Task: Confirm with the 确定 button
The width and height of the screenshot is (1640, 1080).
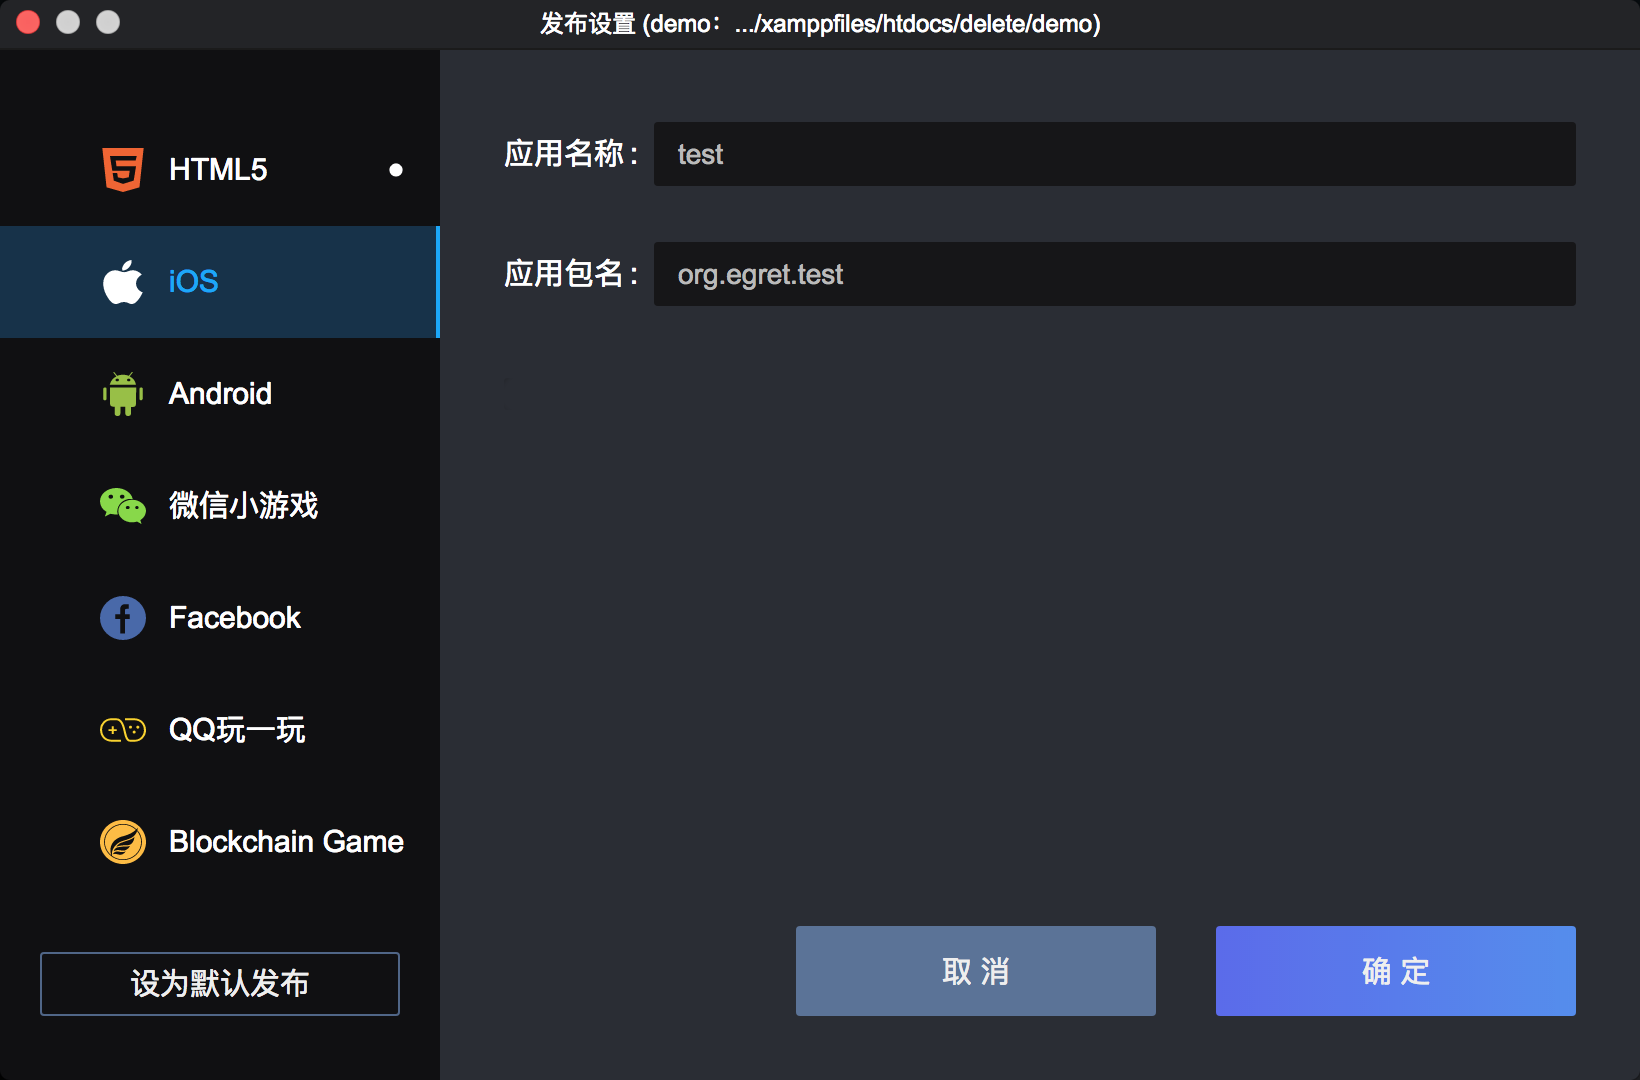Action: [x=1396, y=971]
